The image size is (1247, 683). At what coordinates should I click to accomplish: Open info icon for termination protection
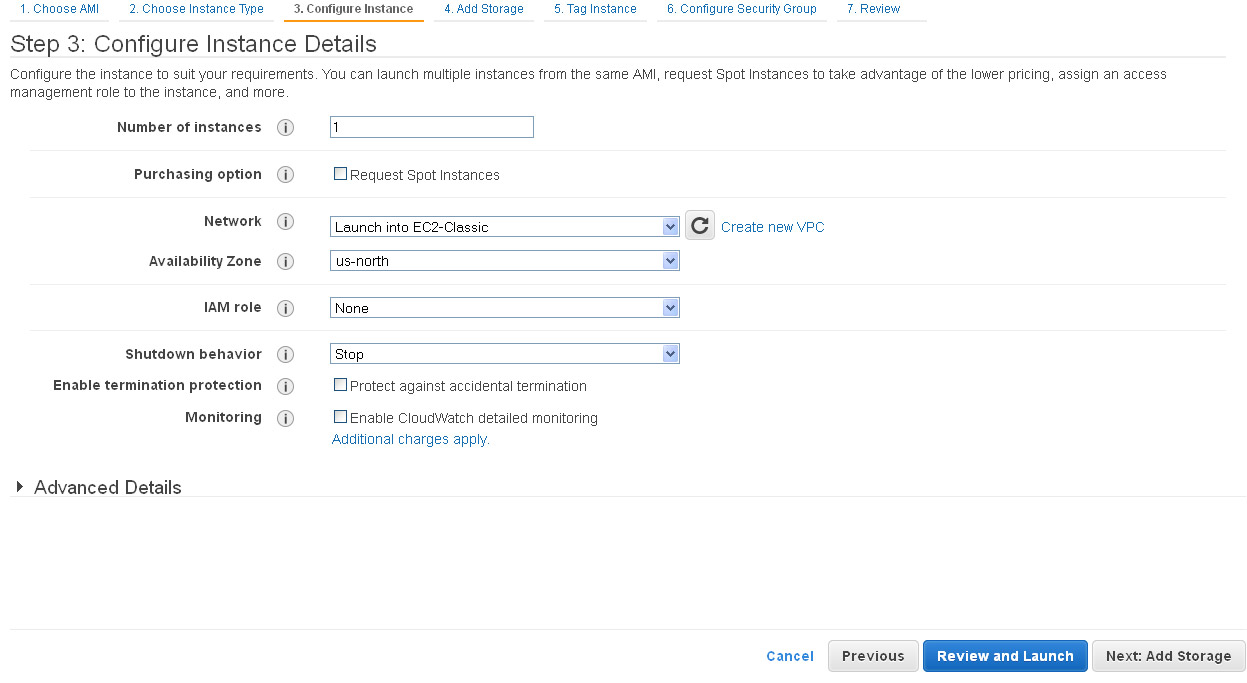[285, 386]
